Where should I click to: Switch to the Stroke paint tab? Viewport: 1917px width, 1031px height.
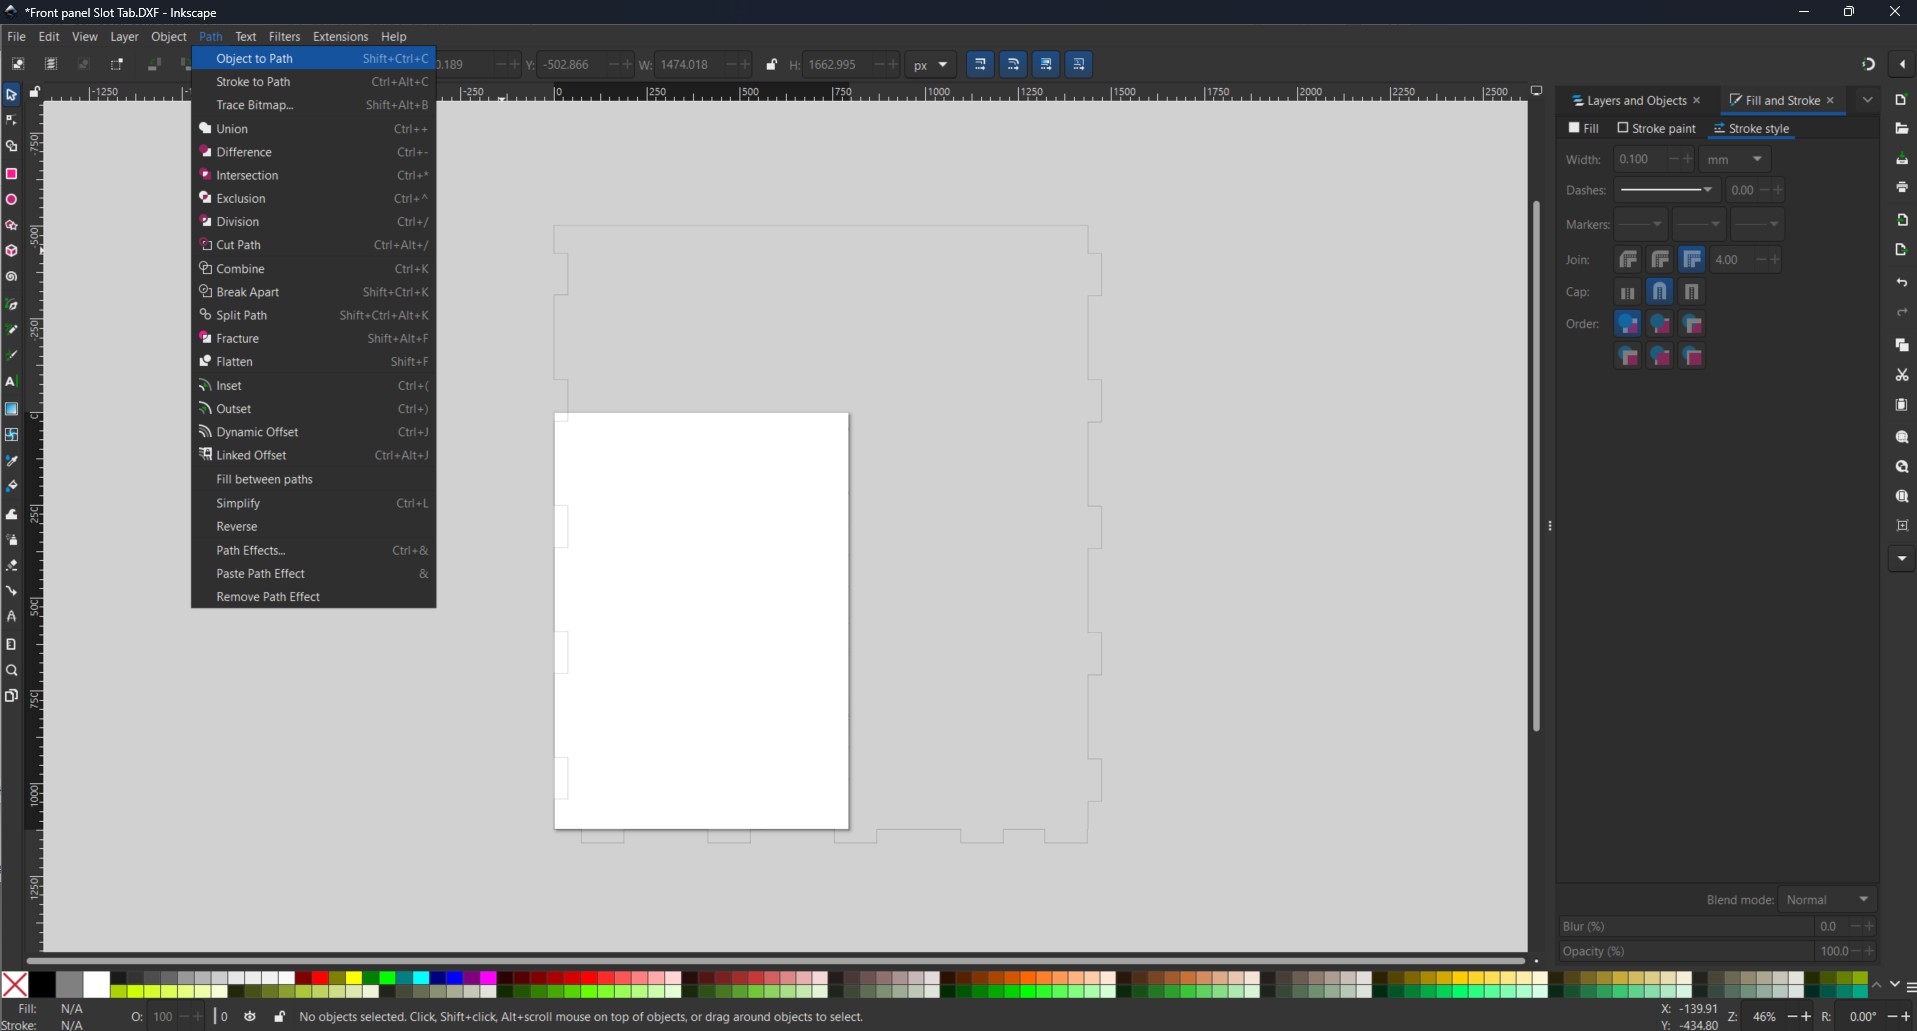point(1656,129)
